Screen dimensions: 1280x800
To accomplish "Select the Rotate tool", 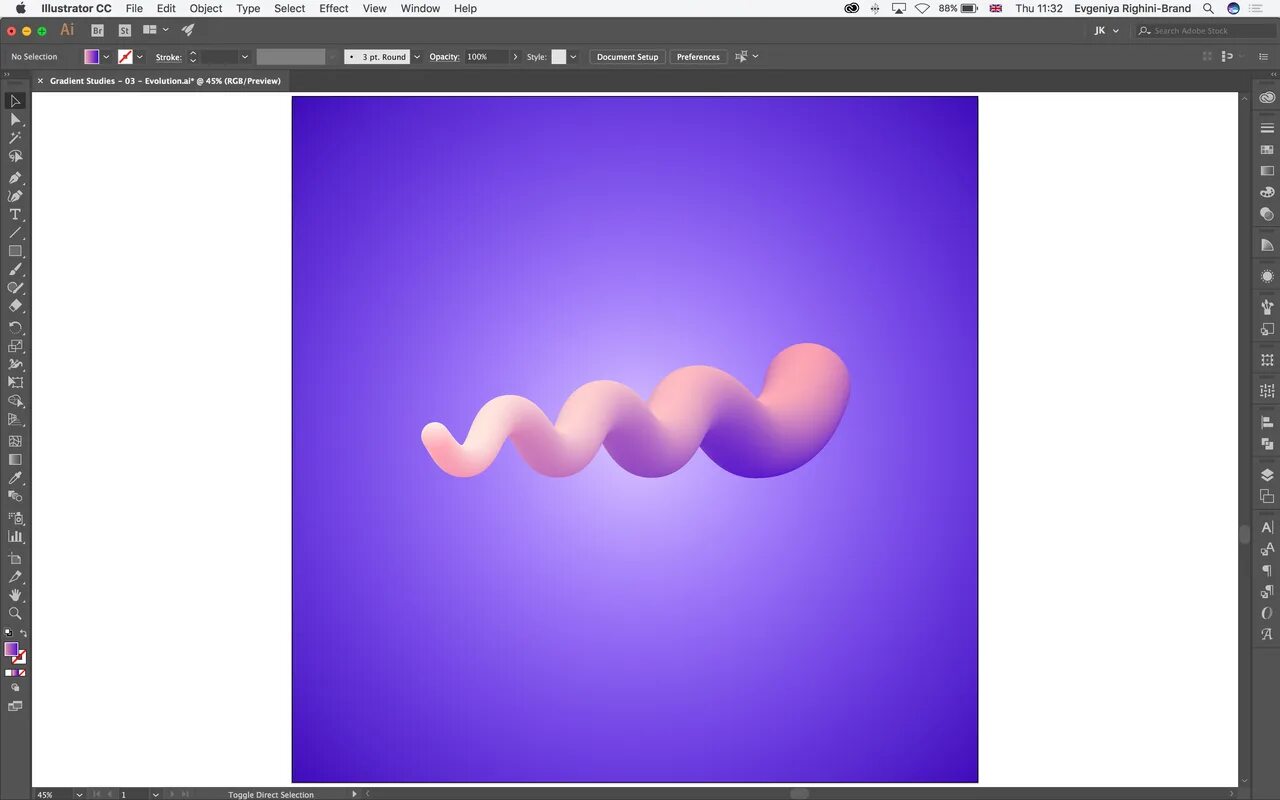I will tap(15, 327).
